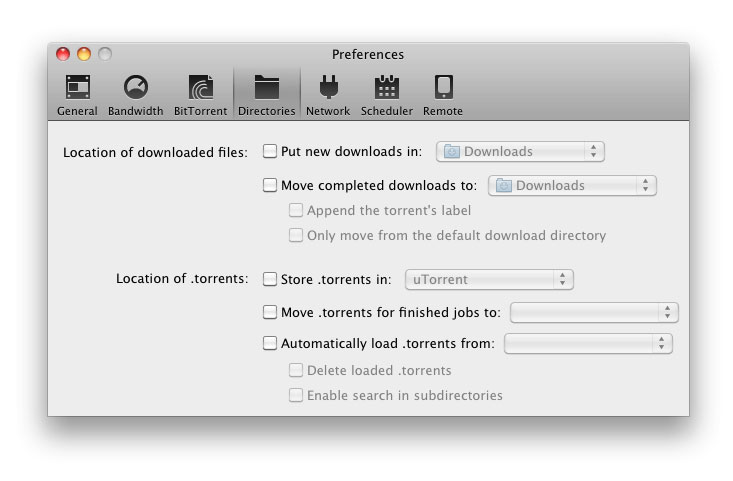The image size is (733, 481).
Task: Click the yellow minimize window button
Action: click(x=84, y=54)
